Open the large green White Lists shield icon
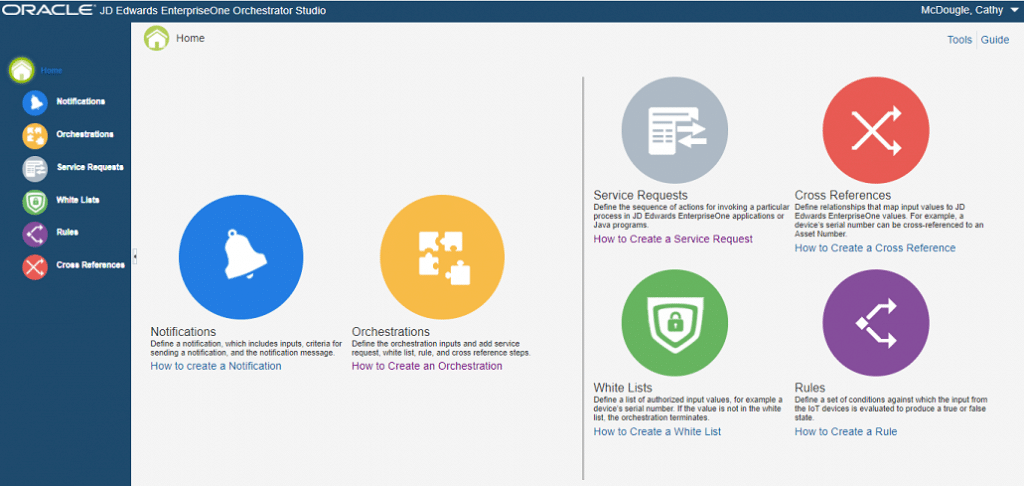1024x486 pixels. click(x=675, y=323)
